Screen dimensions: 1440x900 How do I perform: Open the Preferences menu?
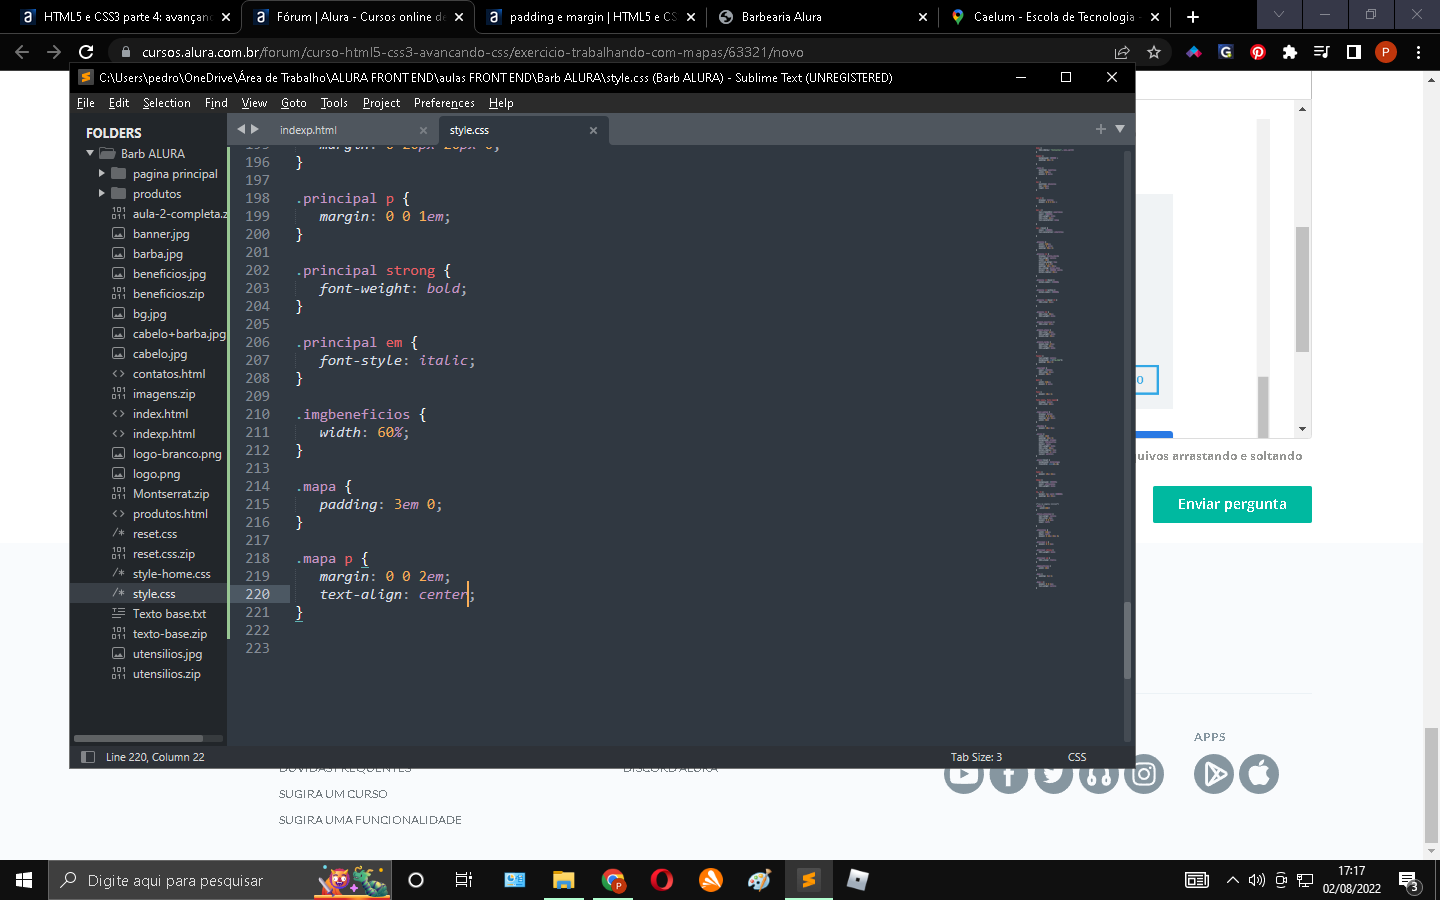444,103
